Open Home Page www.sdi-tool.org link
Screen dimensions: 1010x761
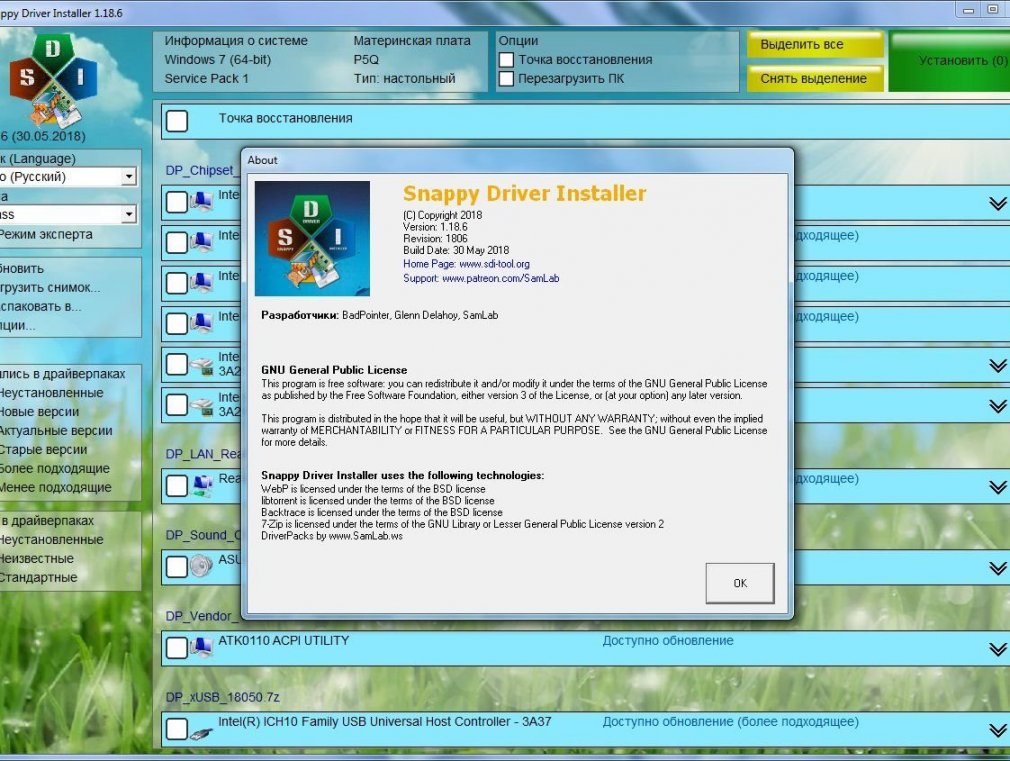pos(466,264)
